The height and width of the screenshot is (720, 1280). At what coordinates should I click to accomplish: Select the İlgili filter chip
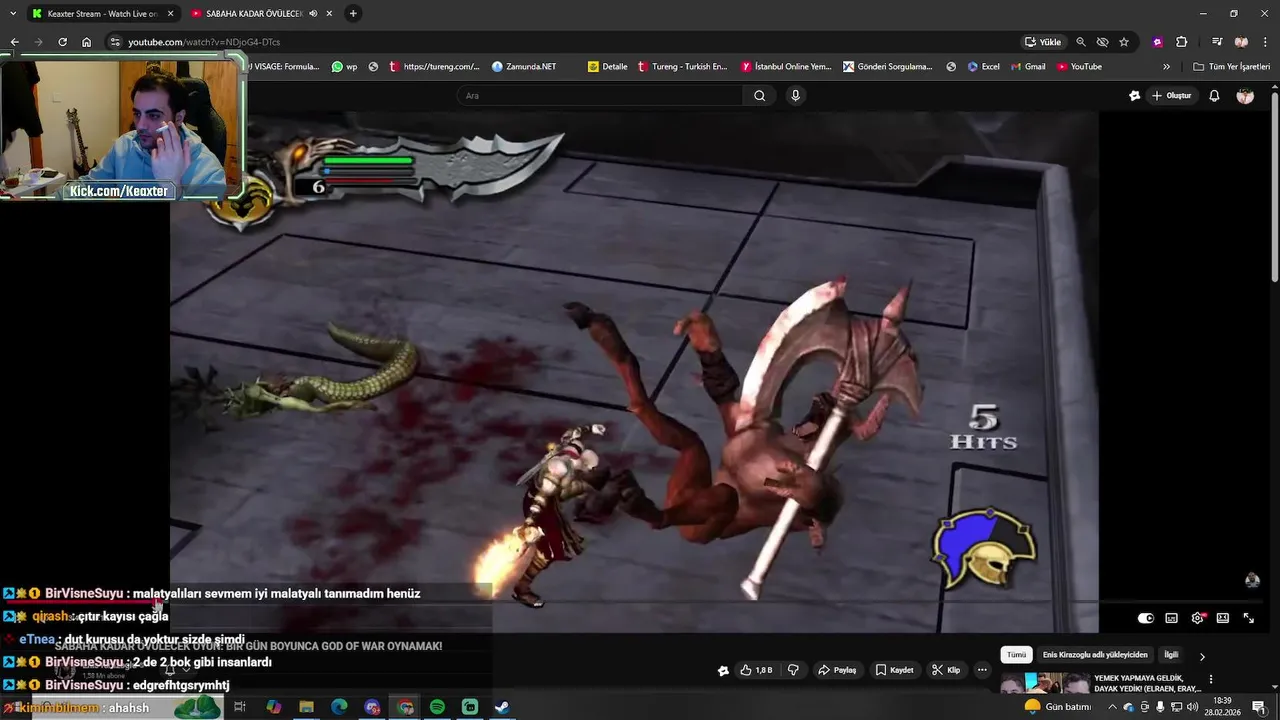(x=1171, y=655)
